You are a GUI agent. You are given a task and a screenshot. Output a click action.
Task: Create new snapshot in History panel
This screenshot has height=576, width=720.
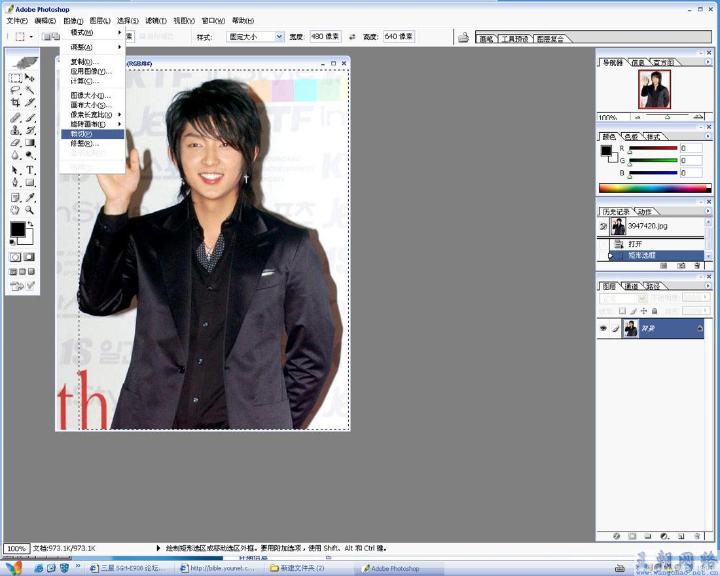coord(681,266)
